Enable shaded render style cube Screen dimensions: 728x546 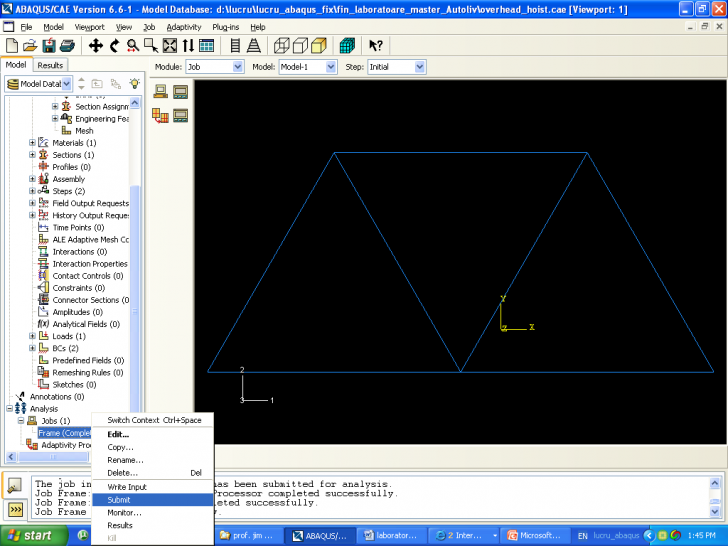[318, 46]
